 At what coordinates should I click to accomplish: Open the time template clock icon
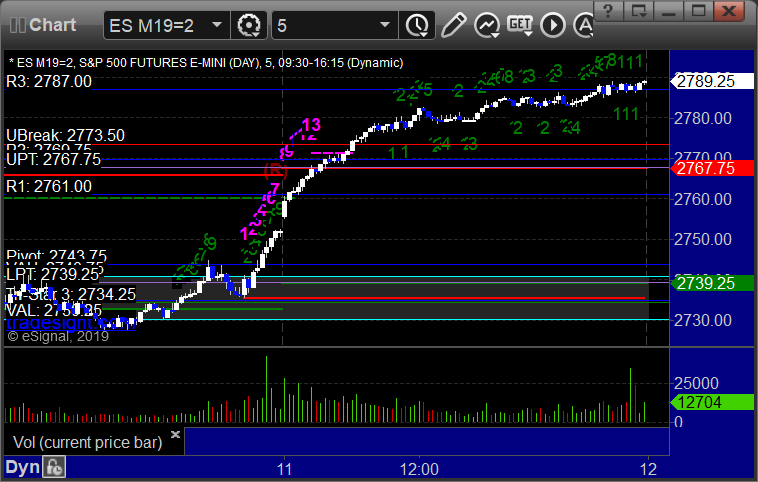(417, 25)
